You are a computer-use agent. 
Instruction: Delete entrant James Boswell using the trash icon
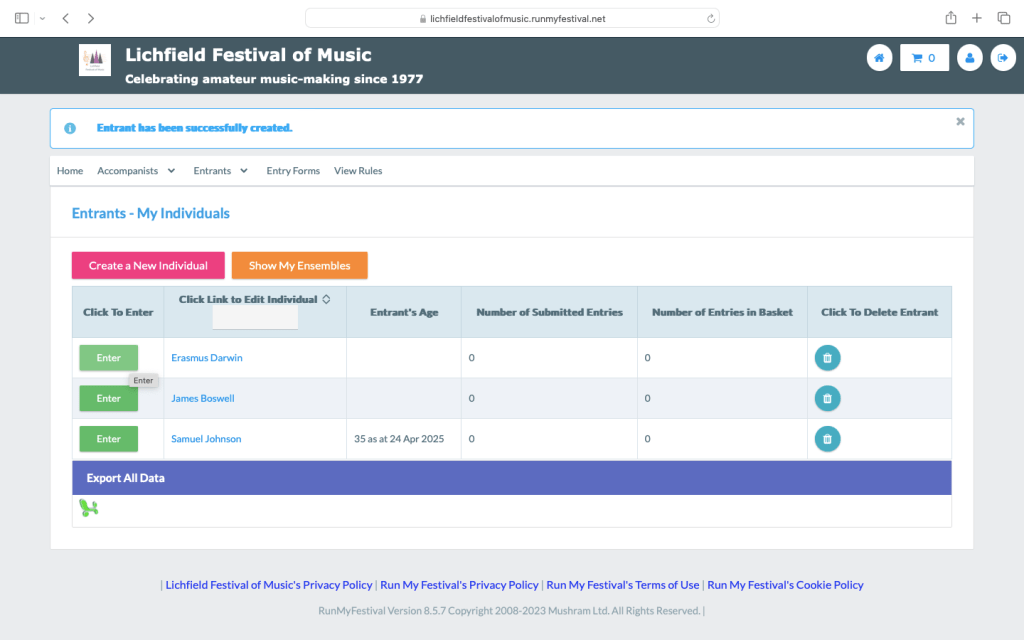tap(827, 398)
